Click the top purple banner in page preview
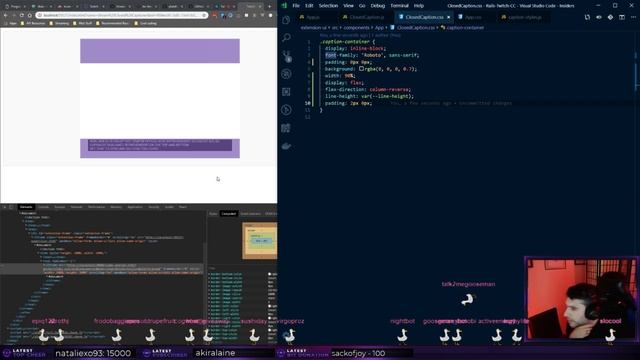Viewport: 640px width, 360px height. pyautogui.click(x=160, y=51)
